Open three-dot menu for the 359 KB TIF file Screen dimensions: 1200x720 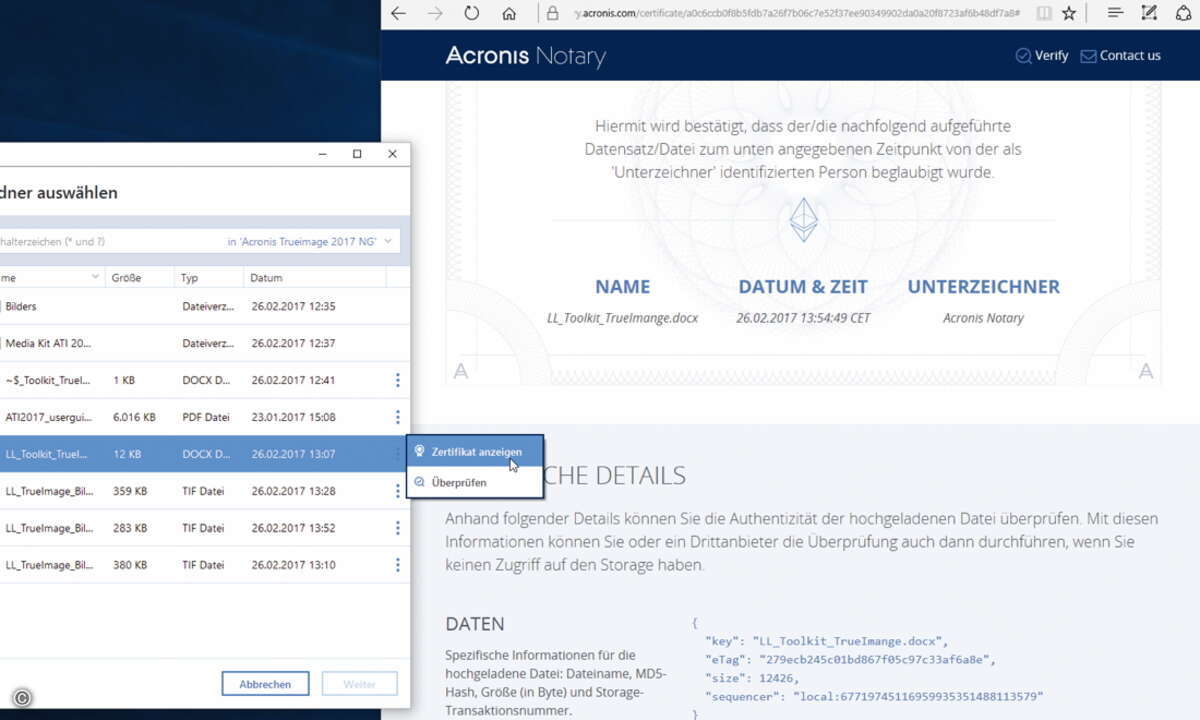[x=398, y=491]
